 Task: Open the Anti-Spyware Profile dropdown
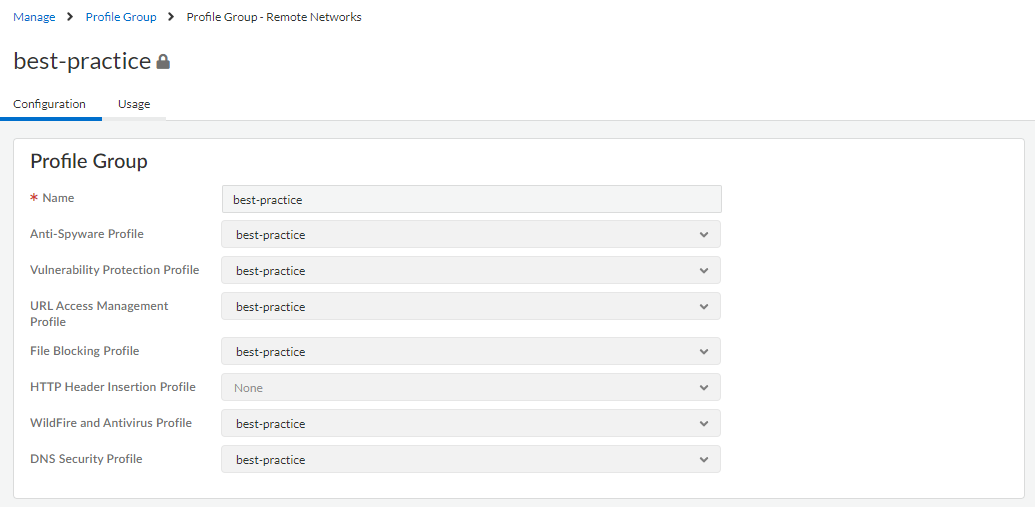(x=471, y=235)
